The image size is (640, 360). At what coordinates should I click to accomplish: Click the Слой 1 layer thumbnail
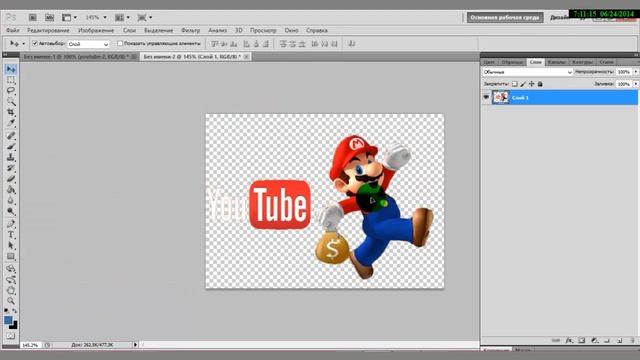click(501, 97)
